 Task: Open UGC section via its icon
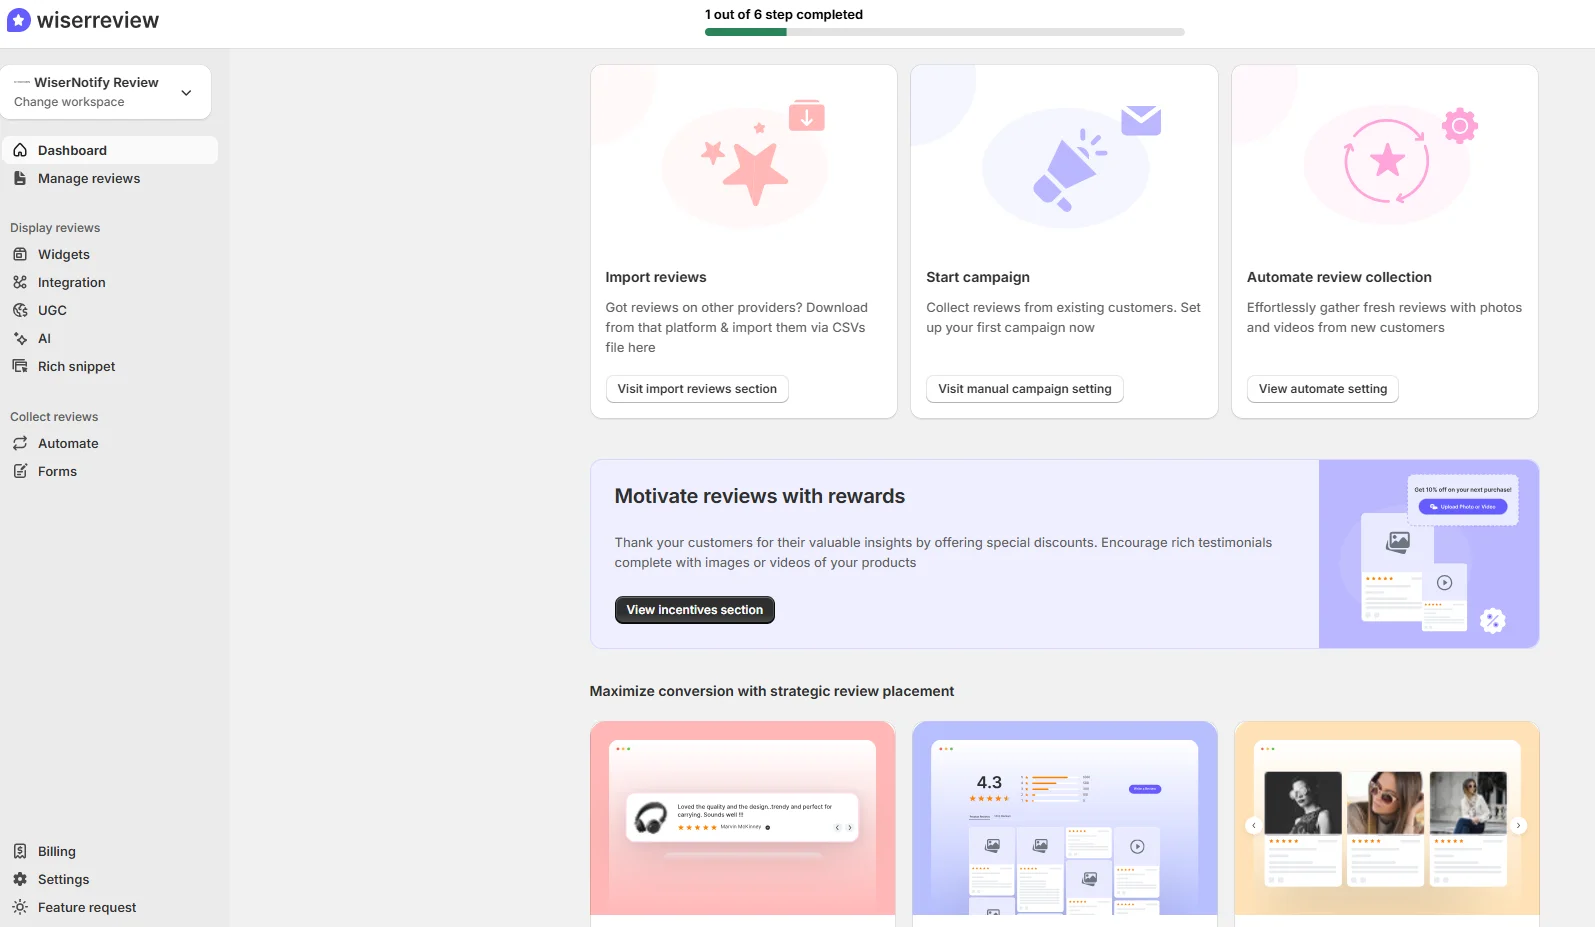click(20, 310)
